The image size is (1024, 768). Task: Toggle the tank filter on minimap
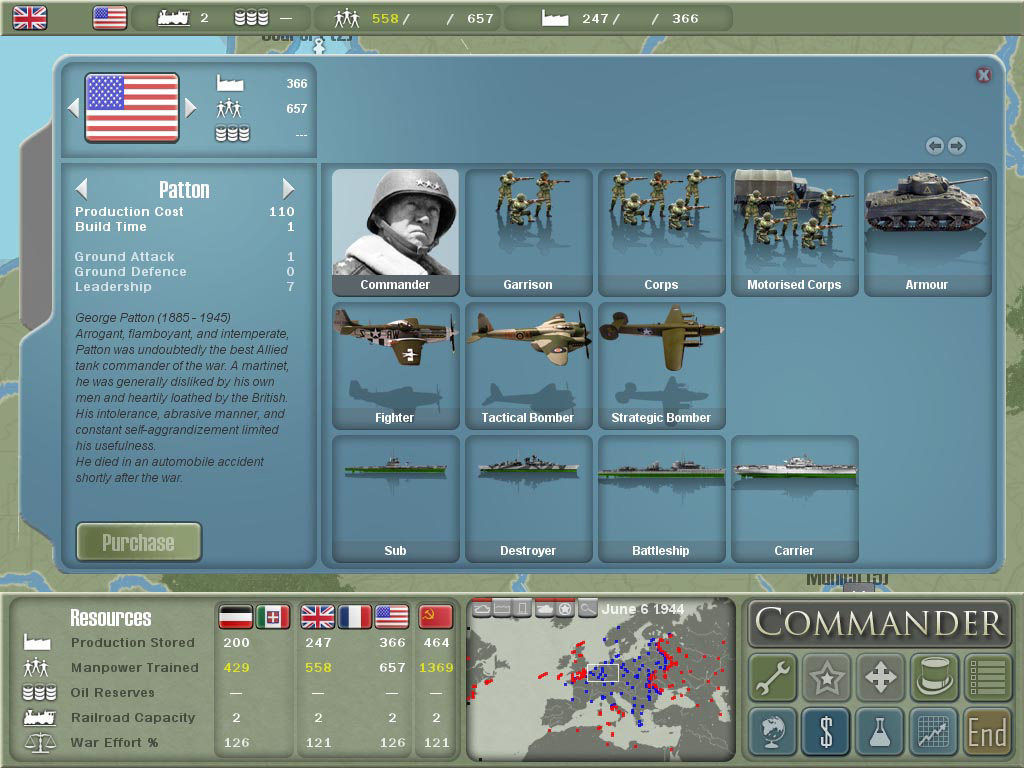tap(544, 608)
